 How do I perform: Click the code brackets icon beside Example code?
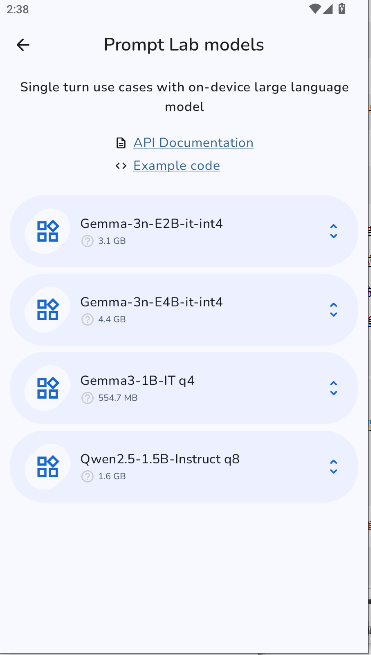point(121,166)
